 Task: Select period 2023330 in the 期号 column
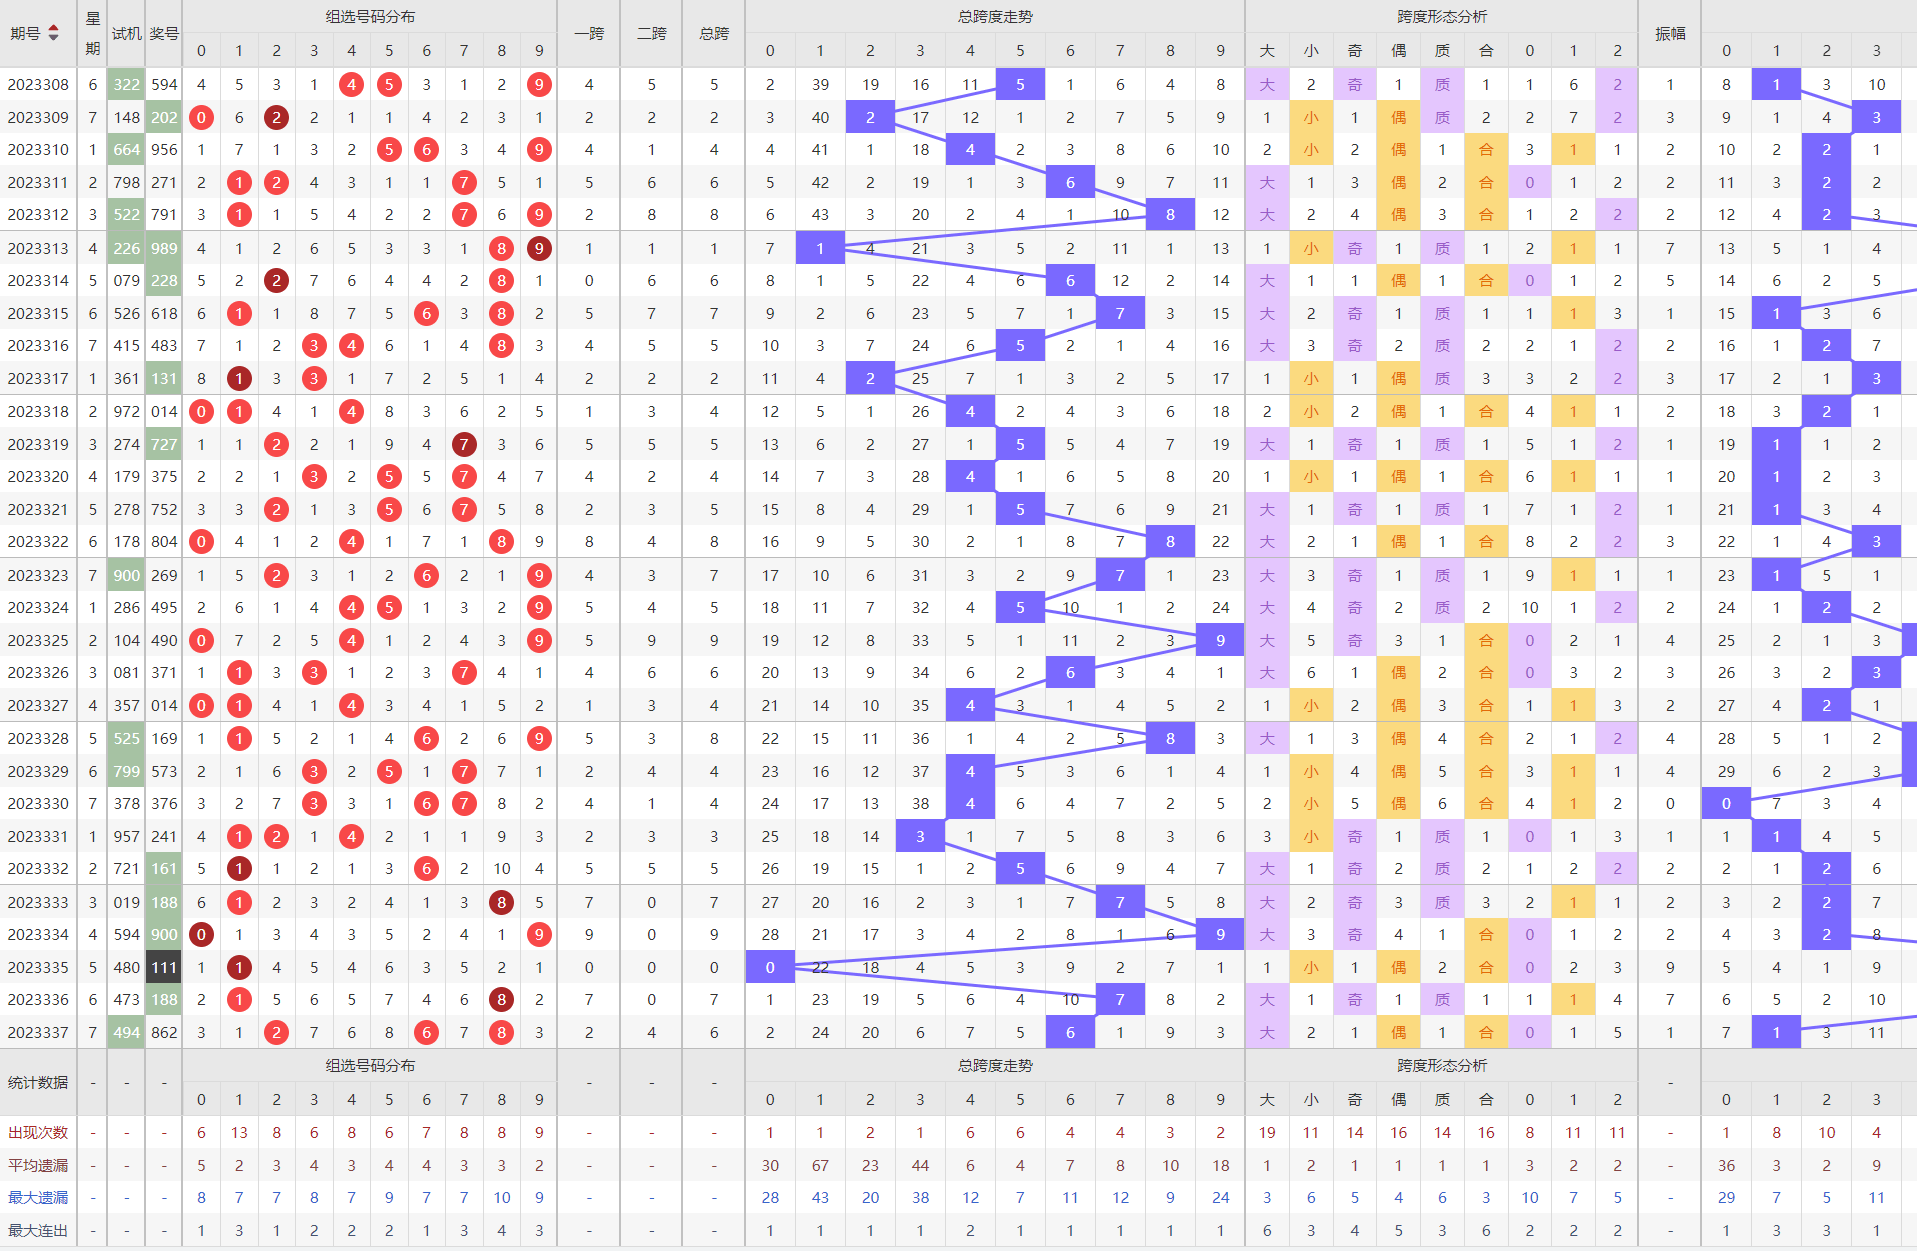(x=39, y=804)
